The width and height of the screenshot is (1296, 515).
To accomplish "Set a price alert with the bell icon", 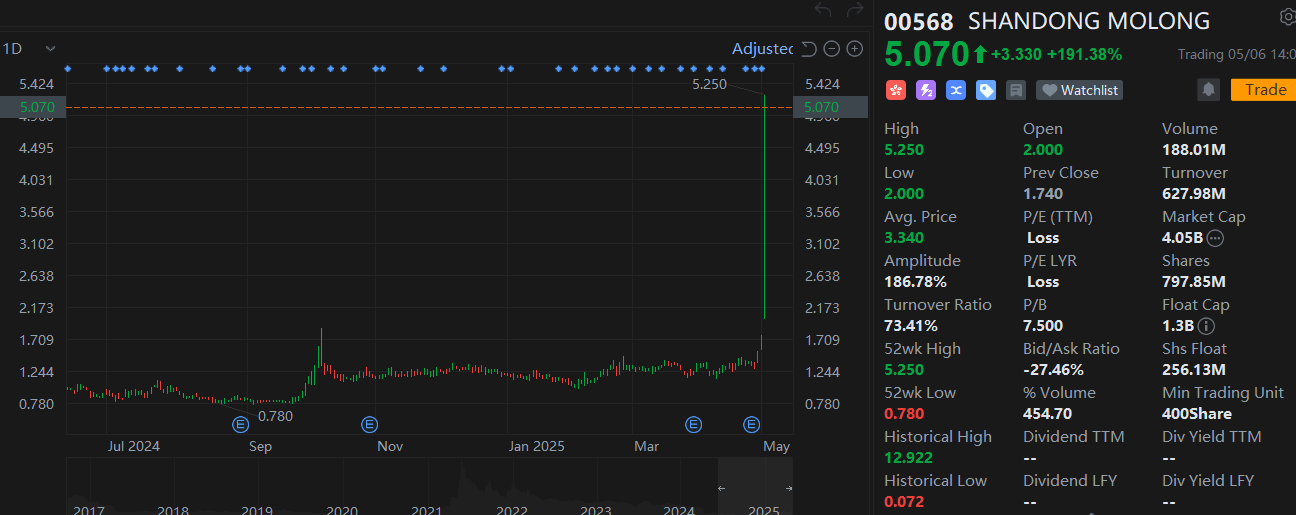I will coord(1208,90).
